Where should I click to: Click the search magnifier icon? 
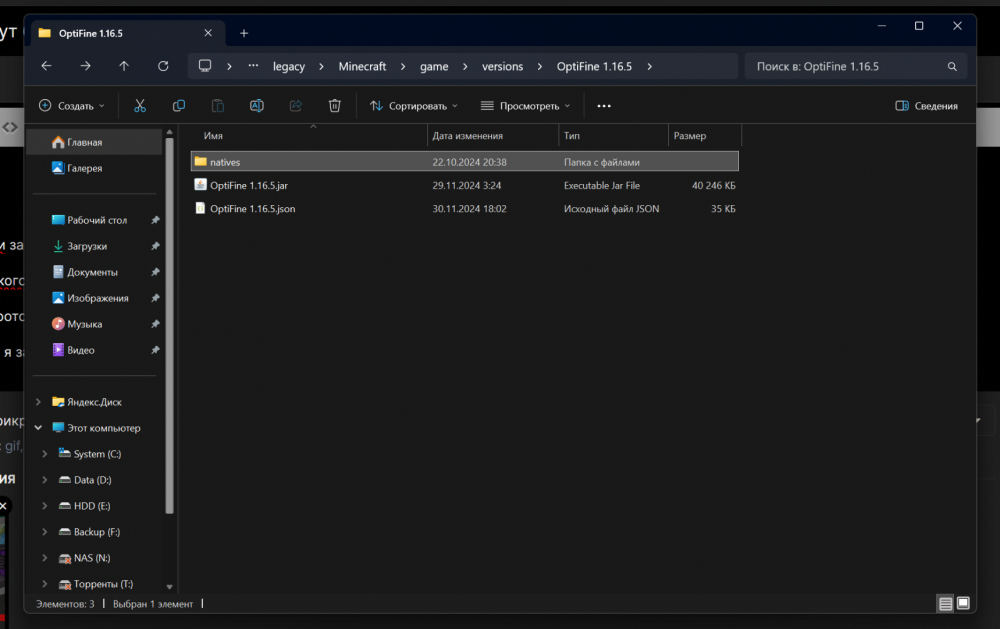952,66
